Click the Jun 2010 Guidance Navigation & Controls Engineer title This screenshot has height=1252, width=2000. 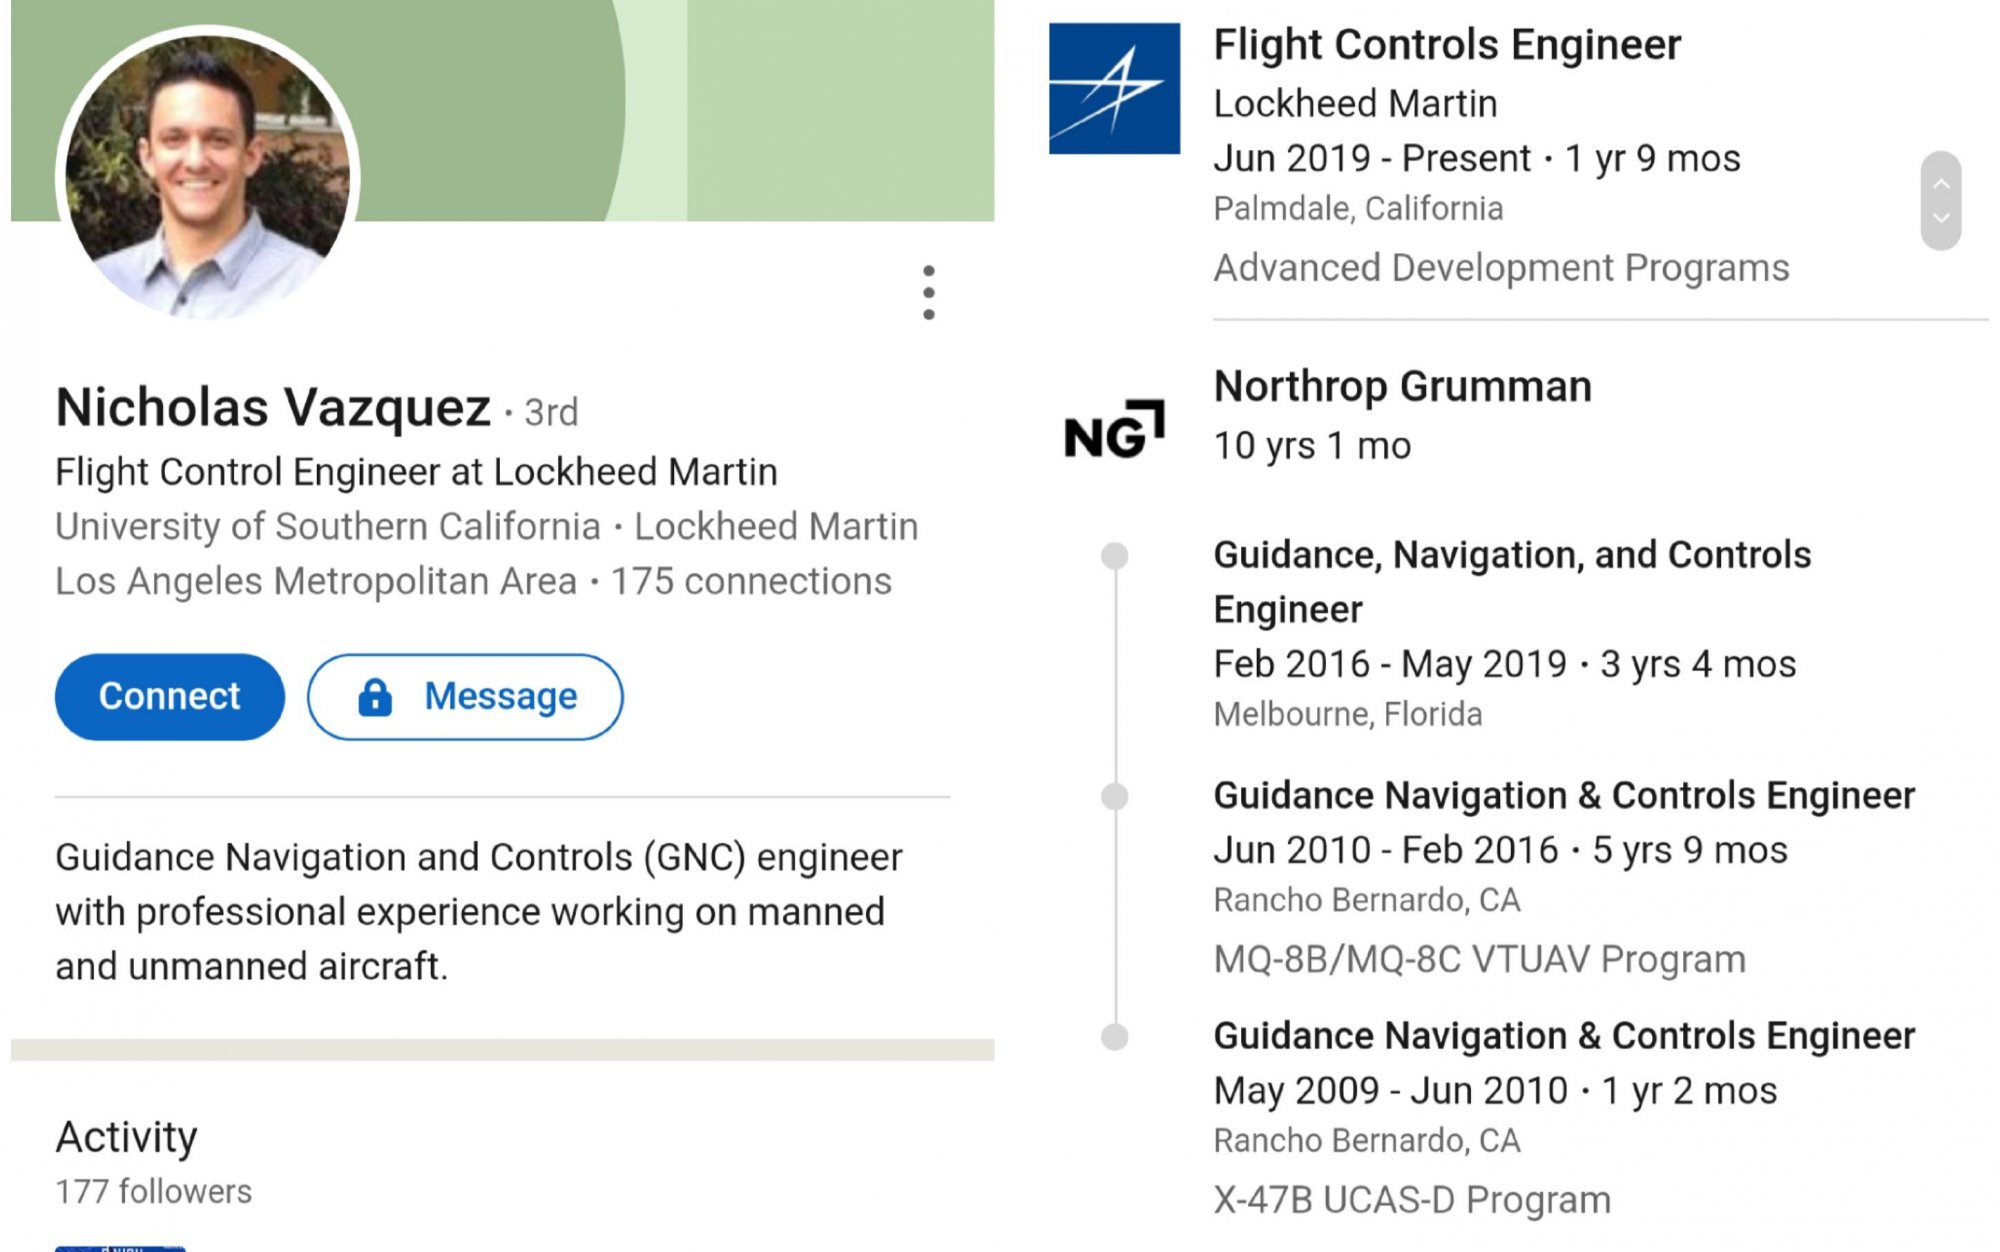[x=1564, y=796]
